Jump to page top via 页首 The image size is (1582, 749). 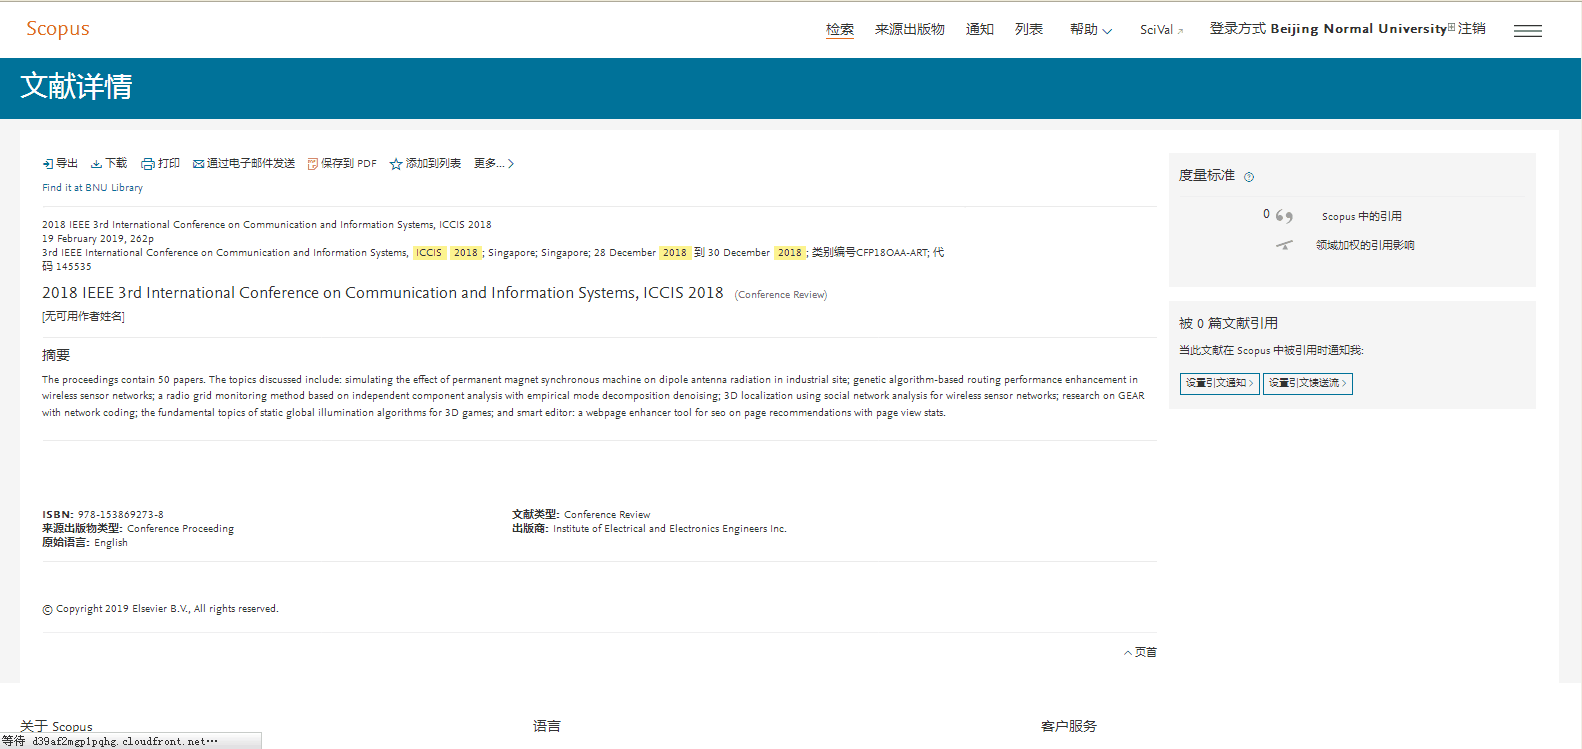1140,652
